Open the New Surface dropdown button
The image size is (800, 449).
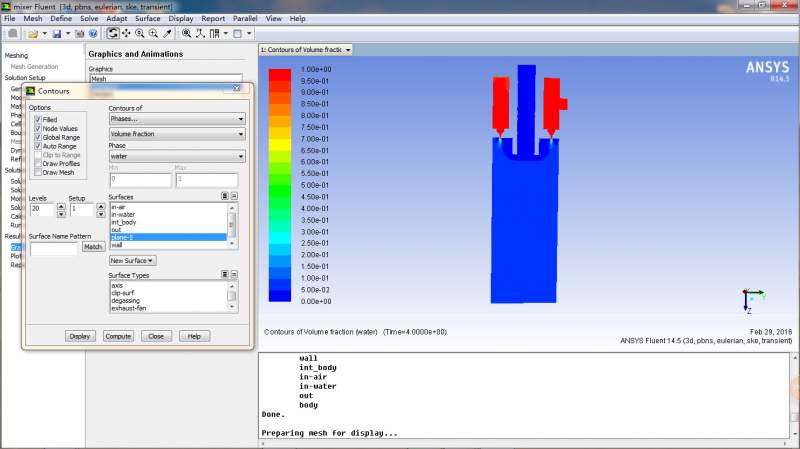point(132,261)
